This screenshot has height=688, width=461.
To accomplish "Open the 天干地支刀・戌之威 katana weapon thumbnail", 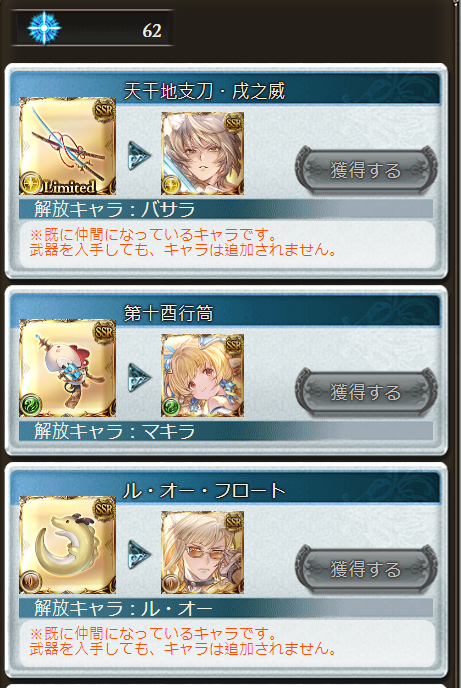I will 68,146.
